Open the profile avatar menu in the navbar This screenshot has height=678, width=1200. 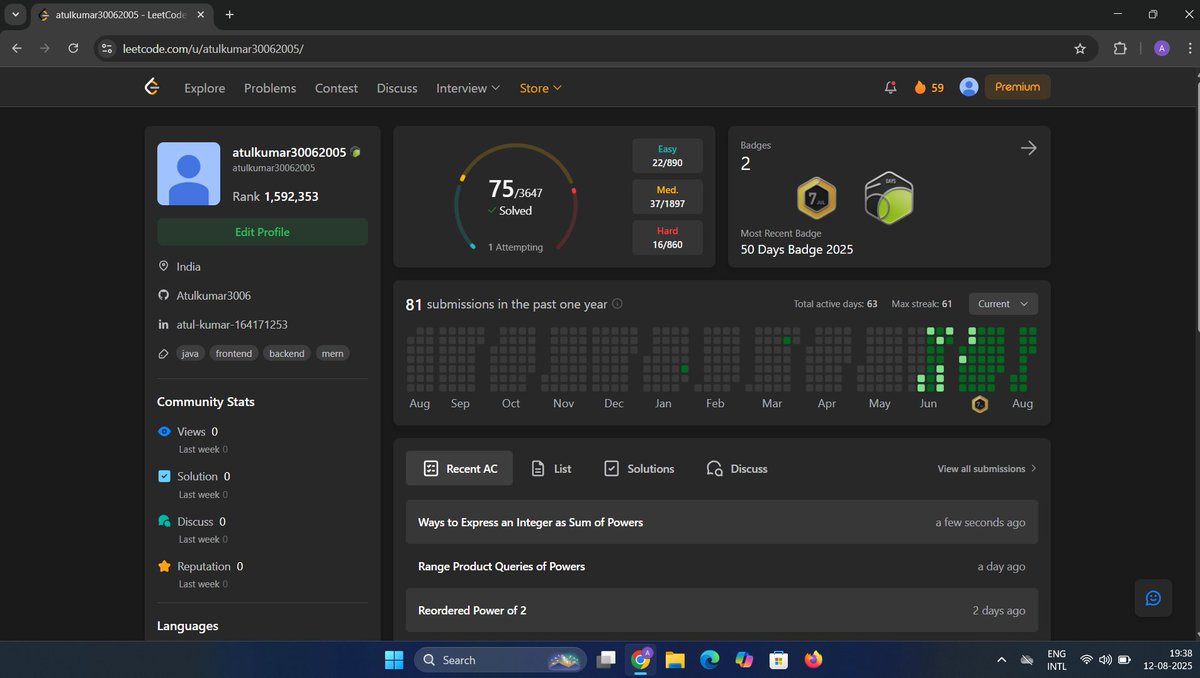tap(968, 87)
